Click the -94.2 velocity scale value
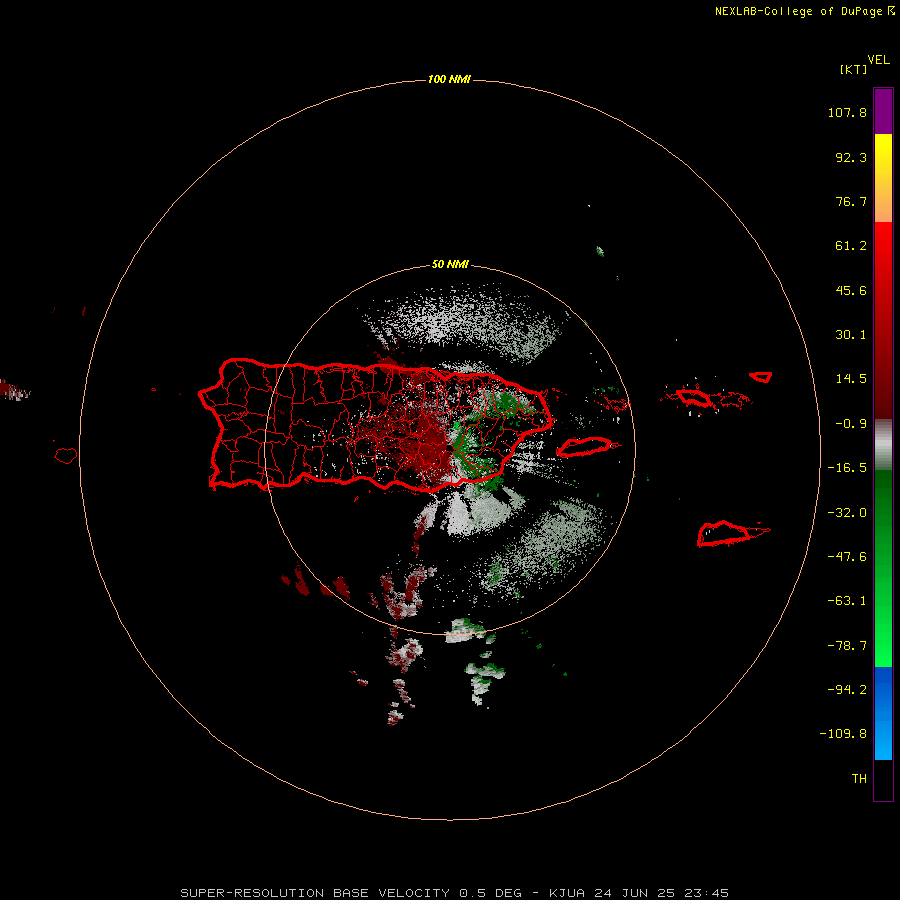Viewport: 900px width, 900px height. click(847, 689)
